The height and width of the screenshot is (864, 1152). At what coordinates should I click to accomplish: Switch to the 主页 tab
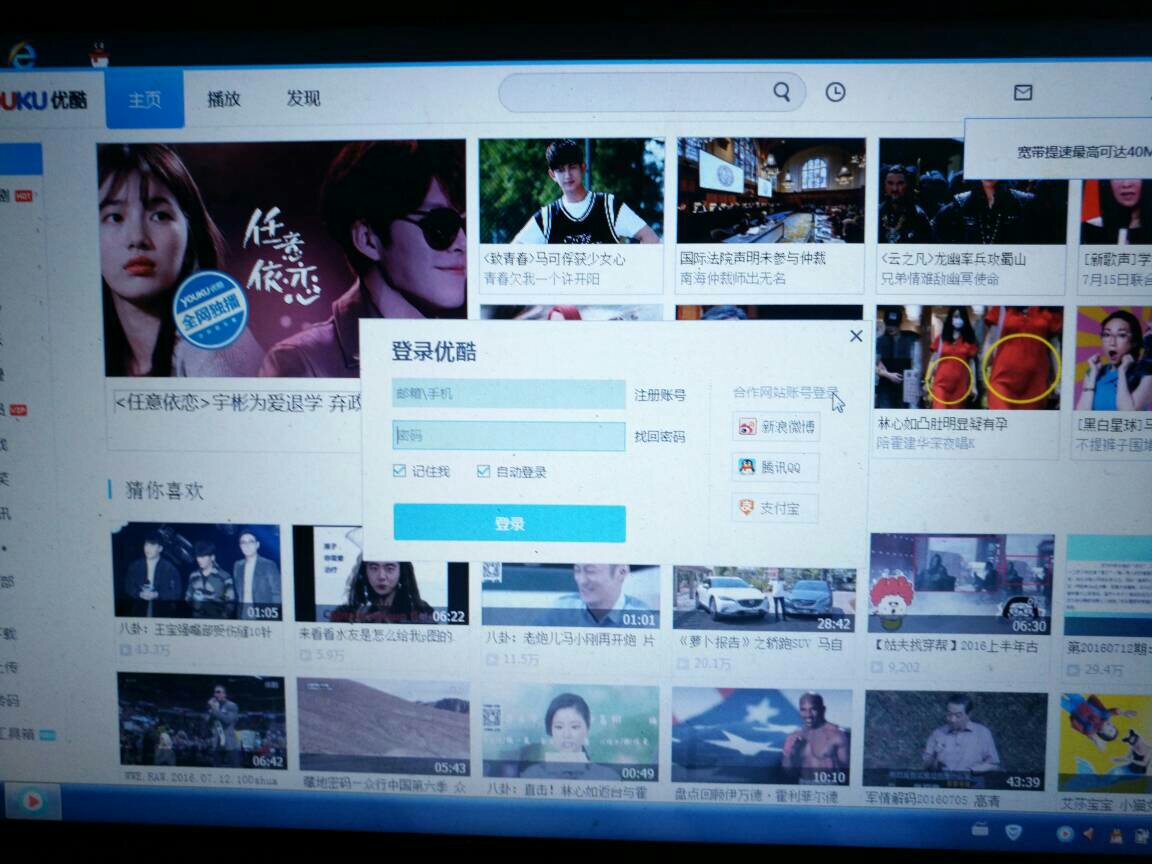145,98
